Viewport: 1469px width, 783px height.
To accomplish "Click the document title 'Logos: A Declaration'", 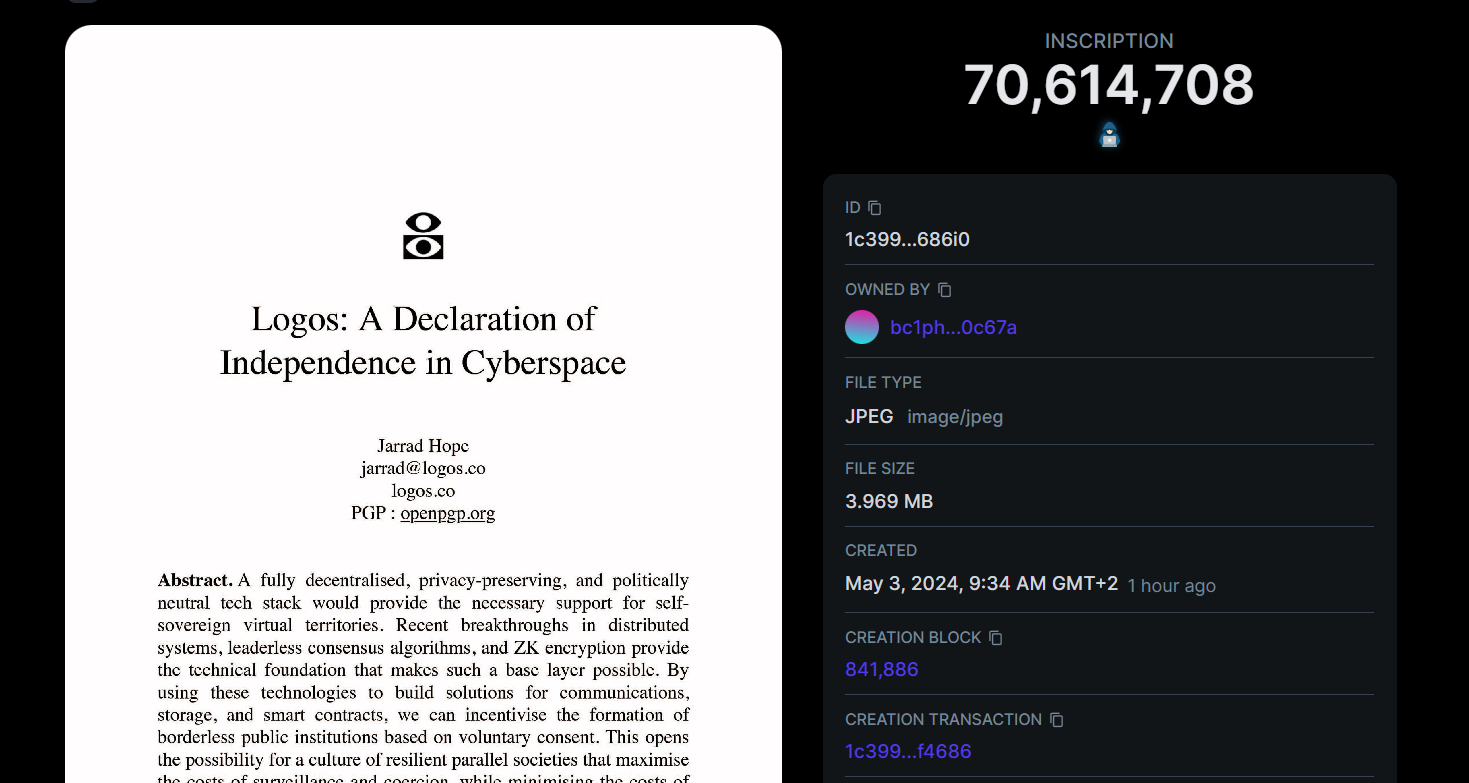I will 423,340.
